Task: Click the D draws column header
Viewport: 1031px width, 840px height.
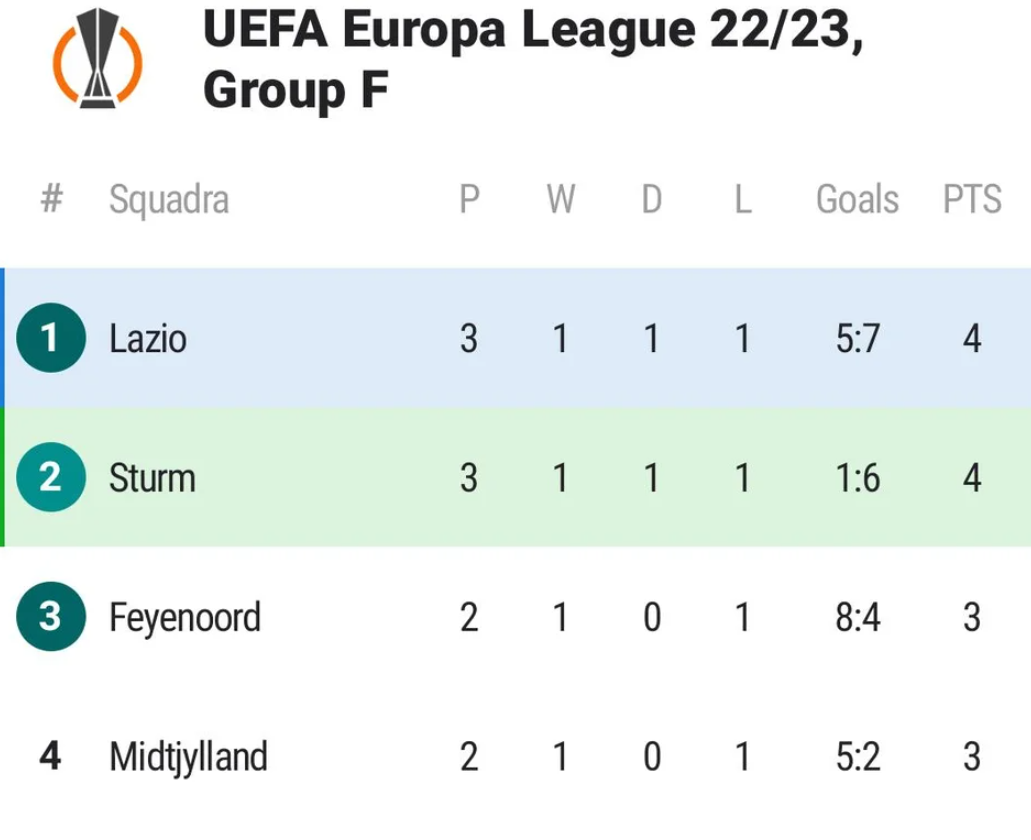Action: 652,198
